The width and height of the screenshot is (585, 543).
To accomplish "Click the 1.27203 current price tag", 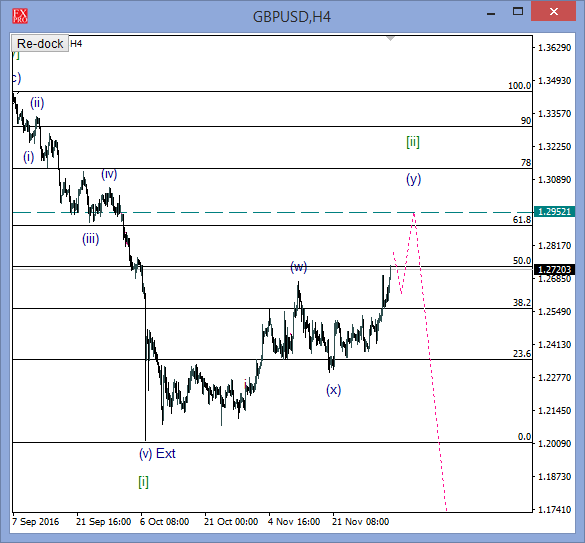I will [554, 269].
